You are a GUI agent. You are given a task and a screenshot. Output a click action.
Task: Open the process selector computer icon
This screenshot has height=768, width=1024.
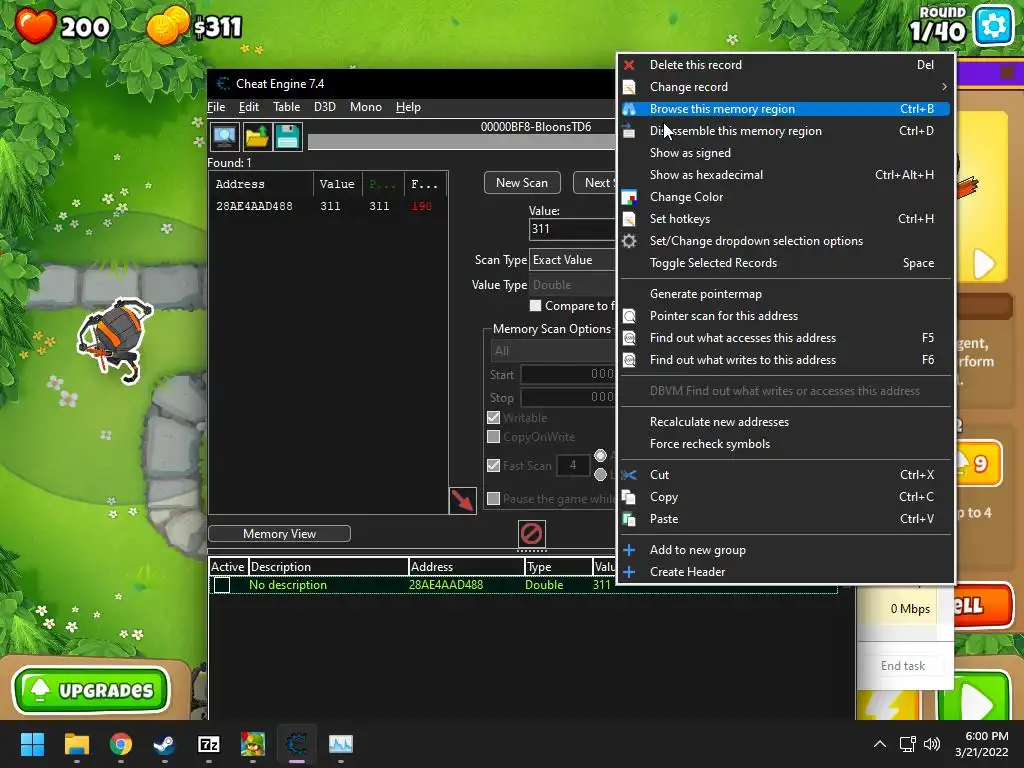click(224, 136)
